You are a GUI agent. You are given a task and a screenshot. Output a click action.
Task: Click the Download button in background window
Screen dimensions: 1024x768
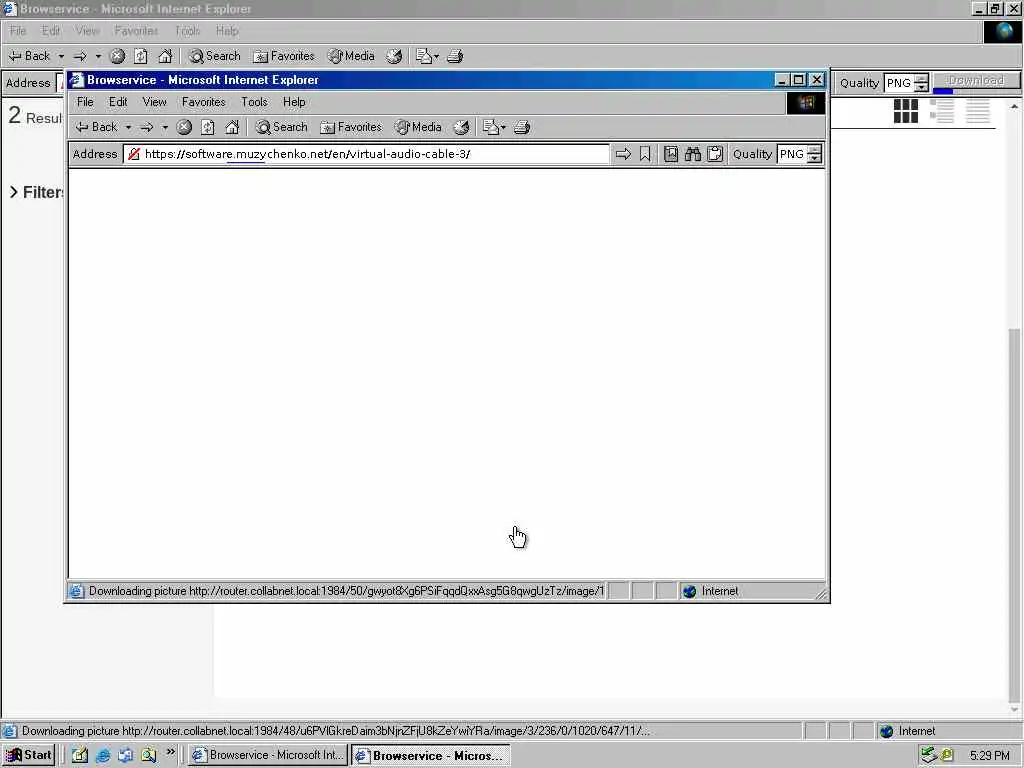pos(976,81)
